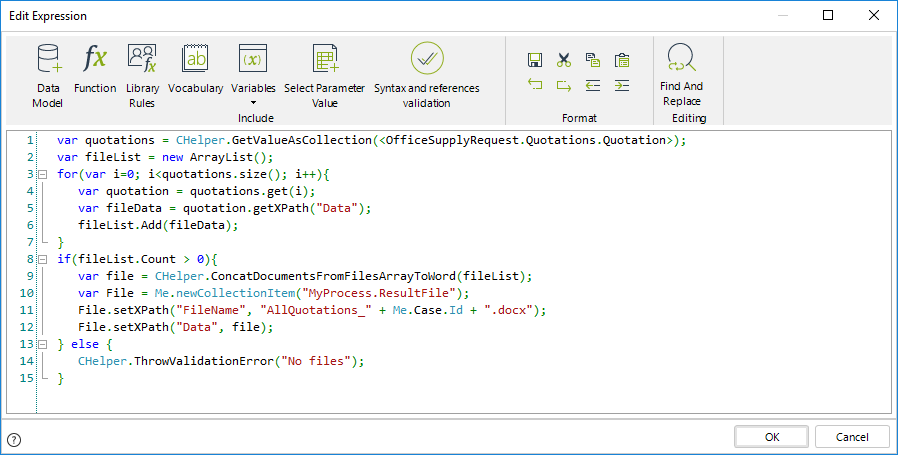Click "ThrowValidationError" on line 14

coord(204,361)
